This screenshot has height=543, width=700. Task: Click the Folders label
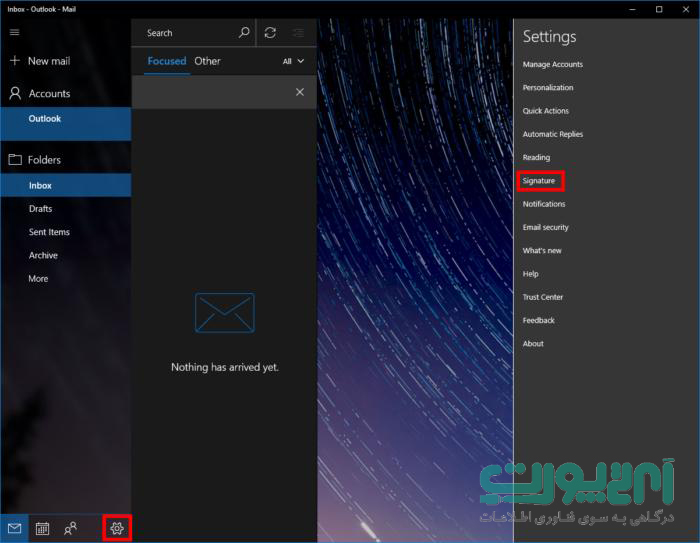44,159
